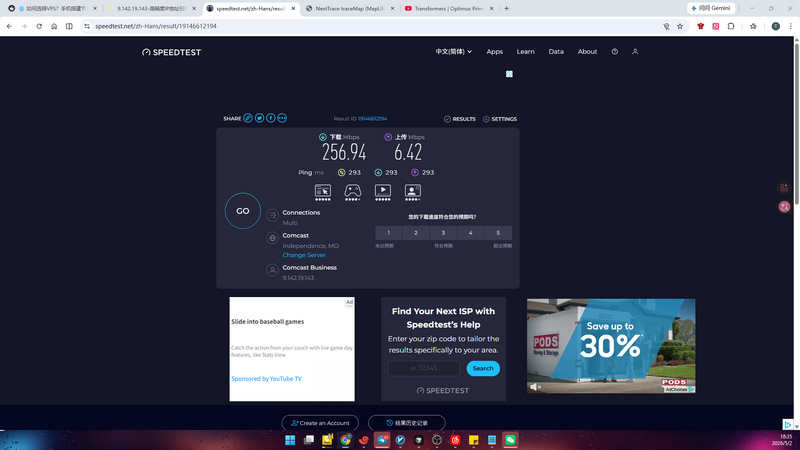Open the About menu item

coord(587,52)
